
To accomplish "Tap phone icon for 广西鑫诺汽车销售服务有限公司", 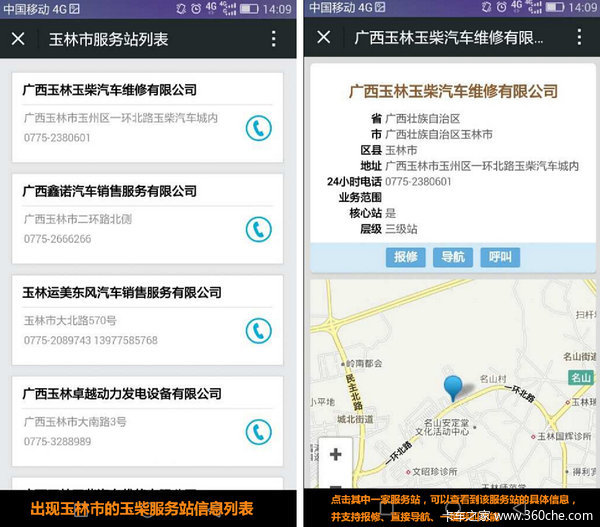I will coord(259,229).
